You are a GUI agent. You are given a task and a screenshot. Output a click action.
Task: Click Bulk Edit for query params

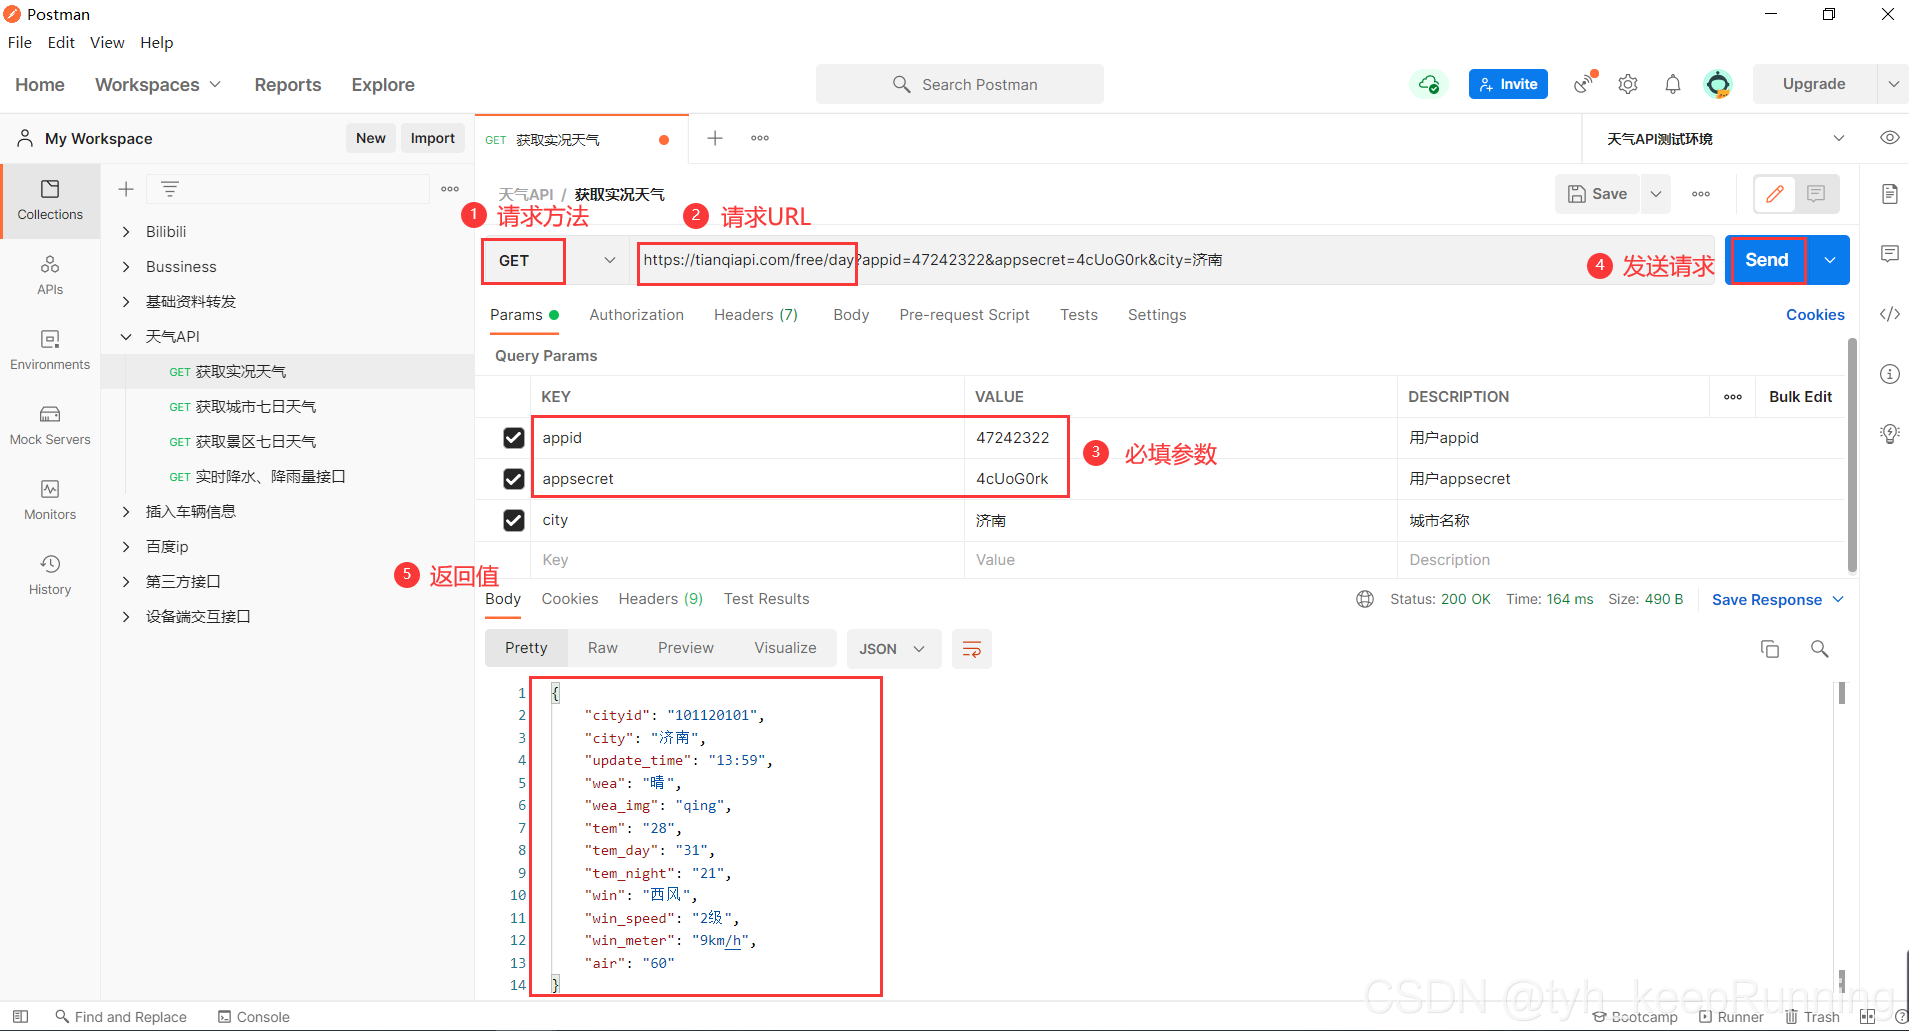(1800, 397)
